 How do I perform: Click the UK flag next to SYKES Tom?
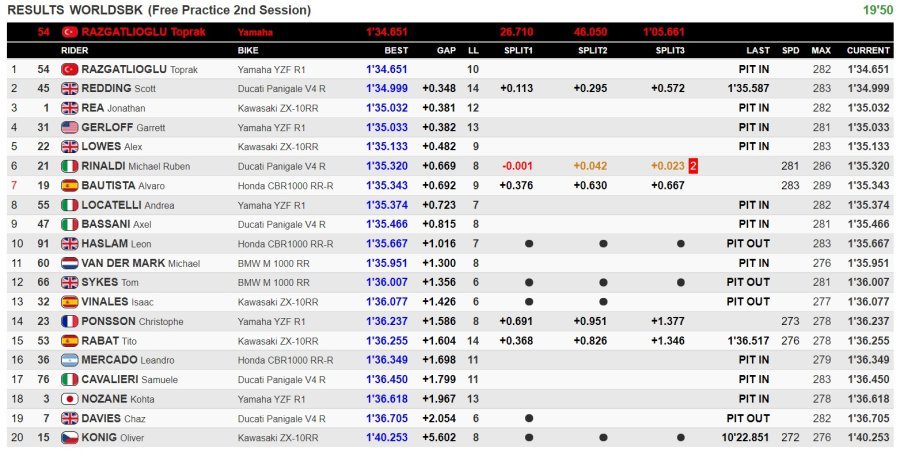(x=69, y=282)
